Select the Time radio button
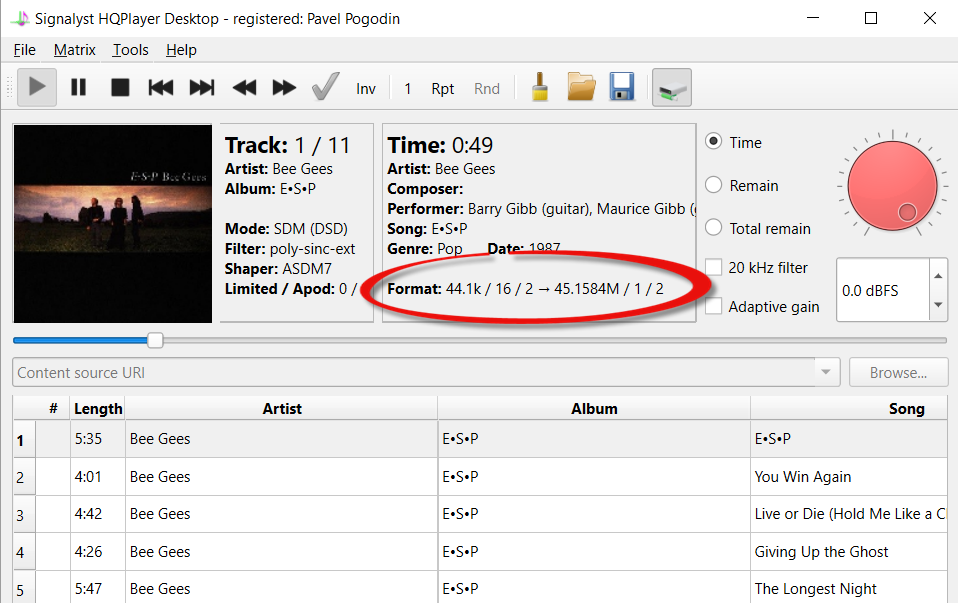 pos(713,142)
